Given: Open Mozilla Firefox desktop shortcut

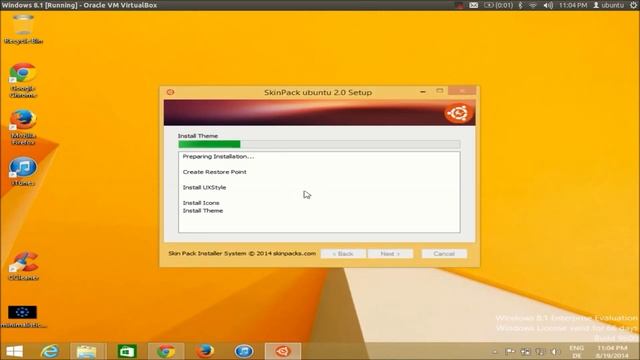Looking at the screenshot, I should 23,127.
